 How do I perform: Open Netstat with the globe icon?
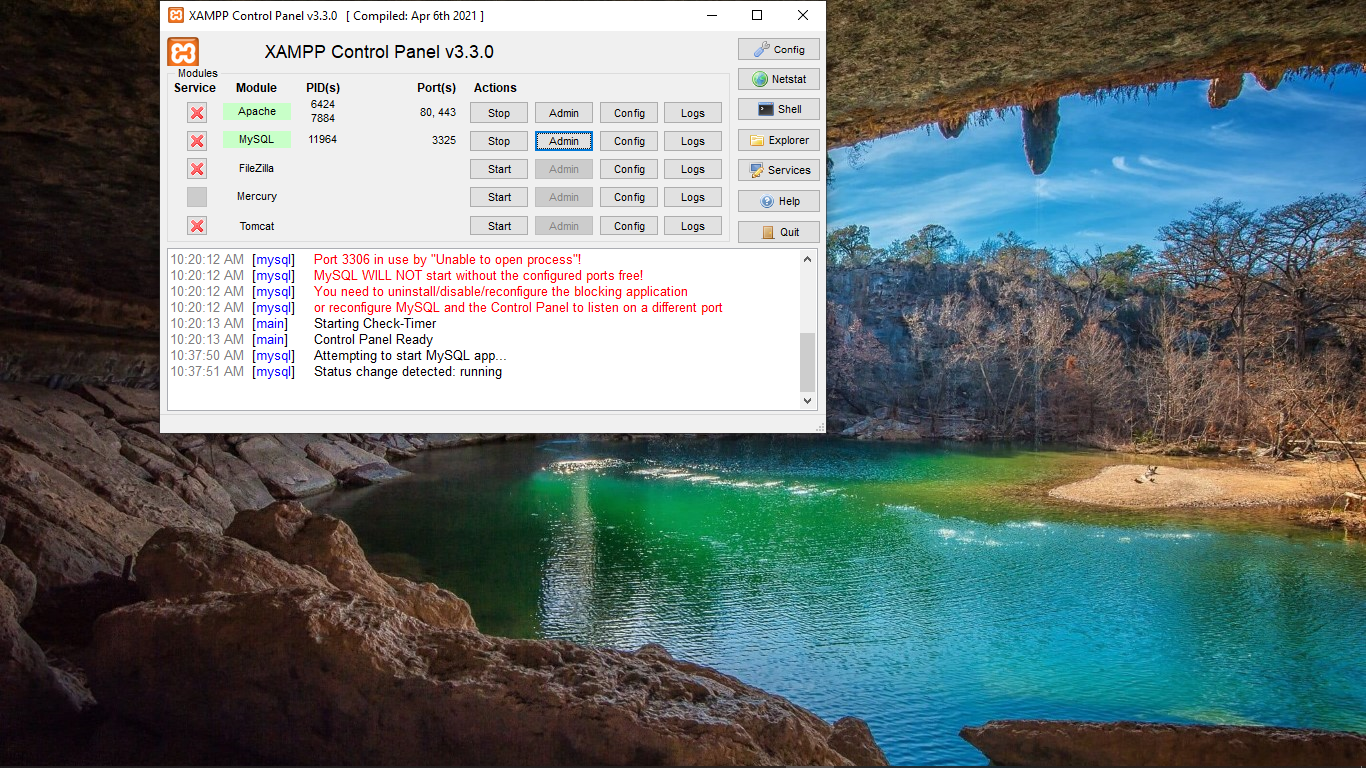pyautogui.click(x=779, y=79)
